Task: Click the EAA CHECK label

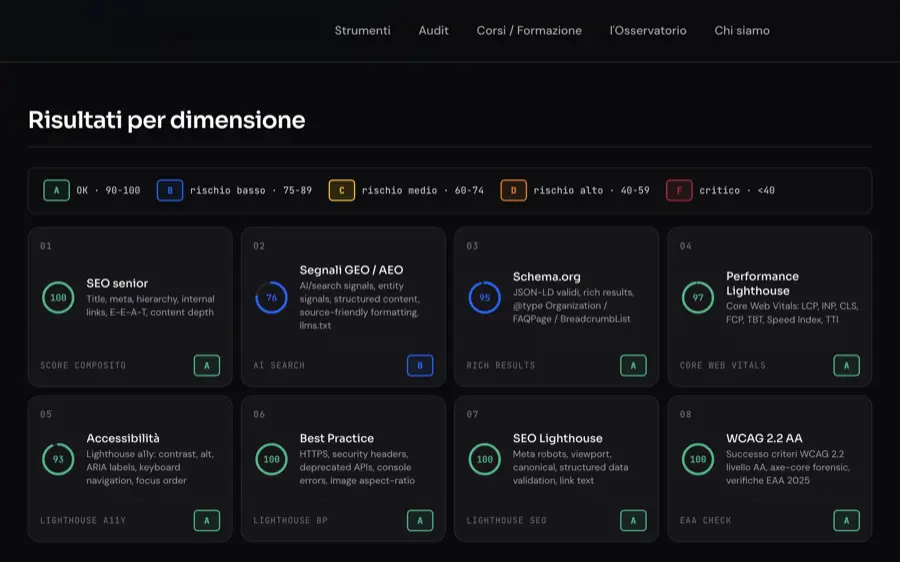Action: [705, 520]
